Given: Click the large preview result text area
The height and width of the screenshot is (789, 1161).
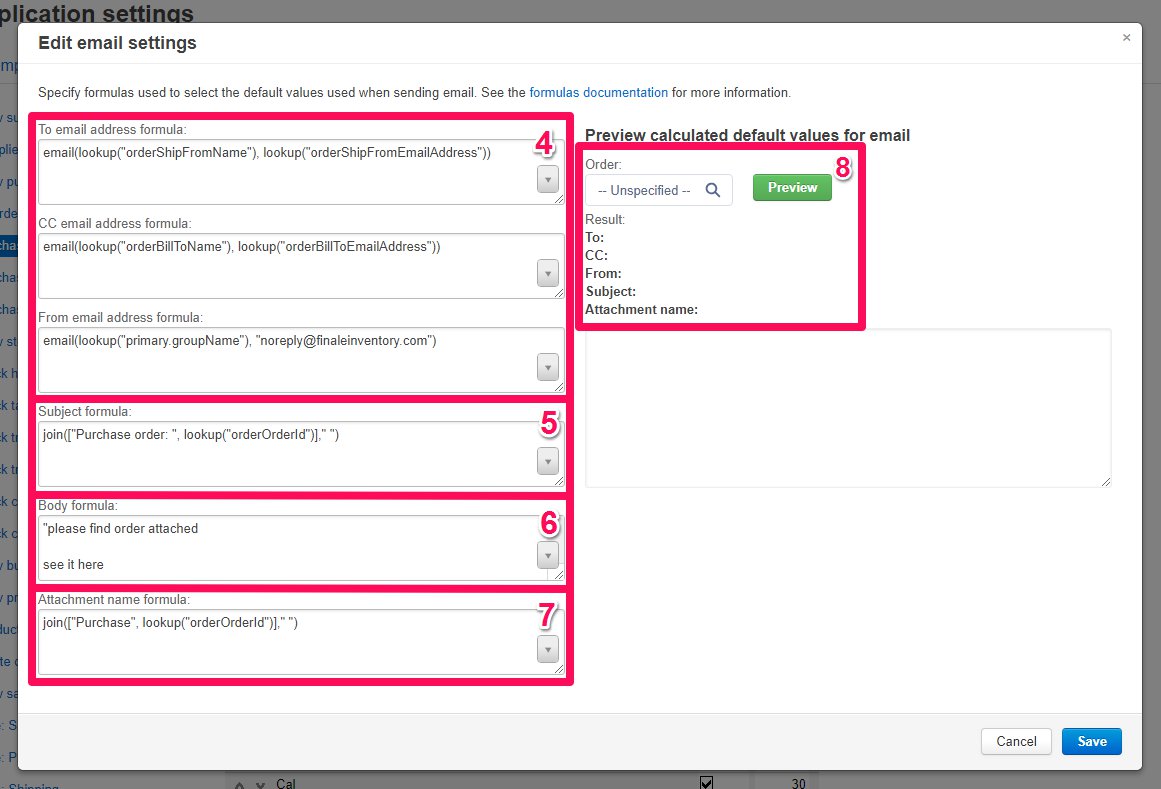Looking at the screenshot, I should (849, 408).
